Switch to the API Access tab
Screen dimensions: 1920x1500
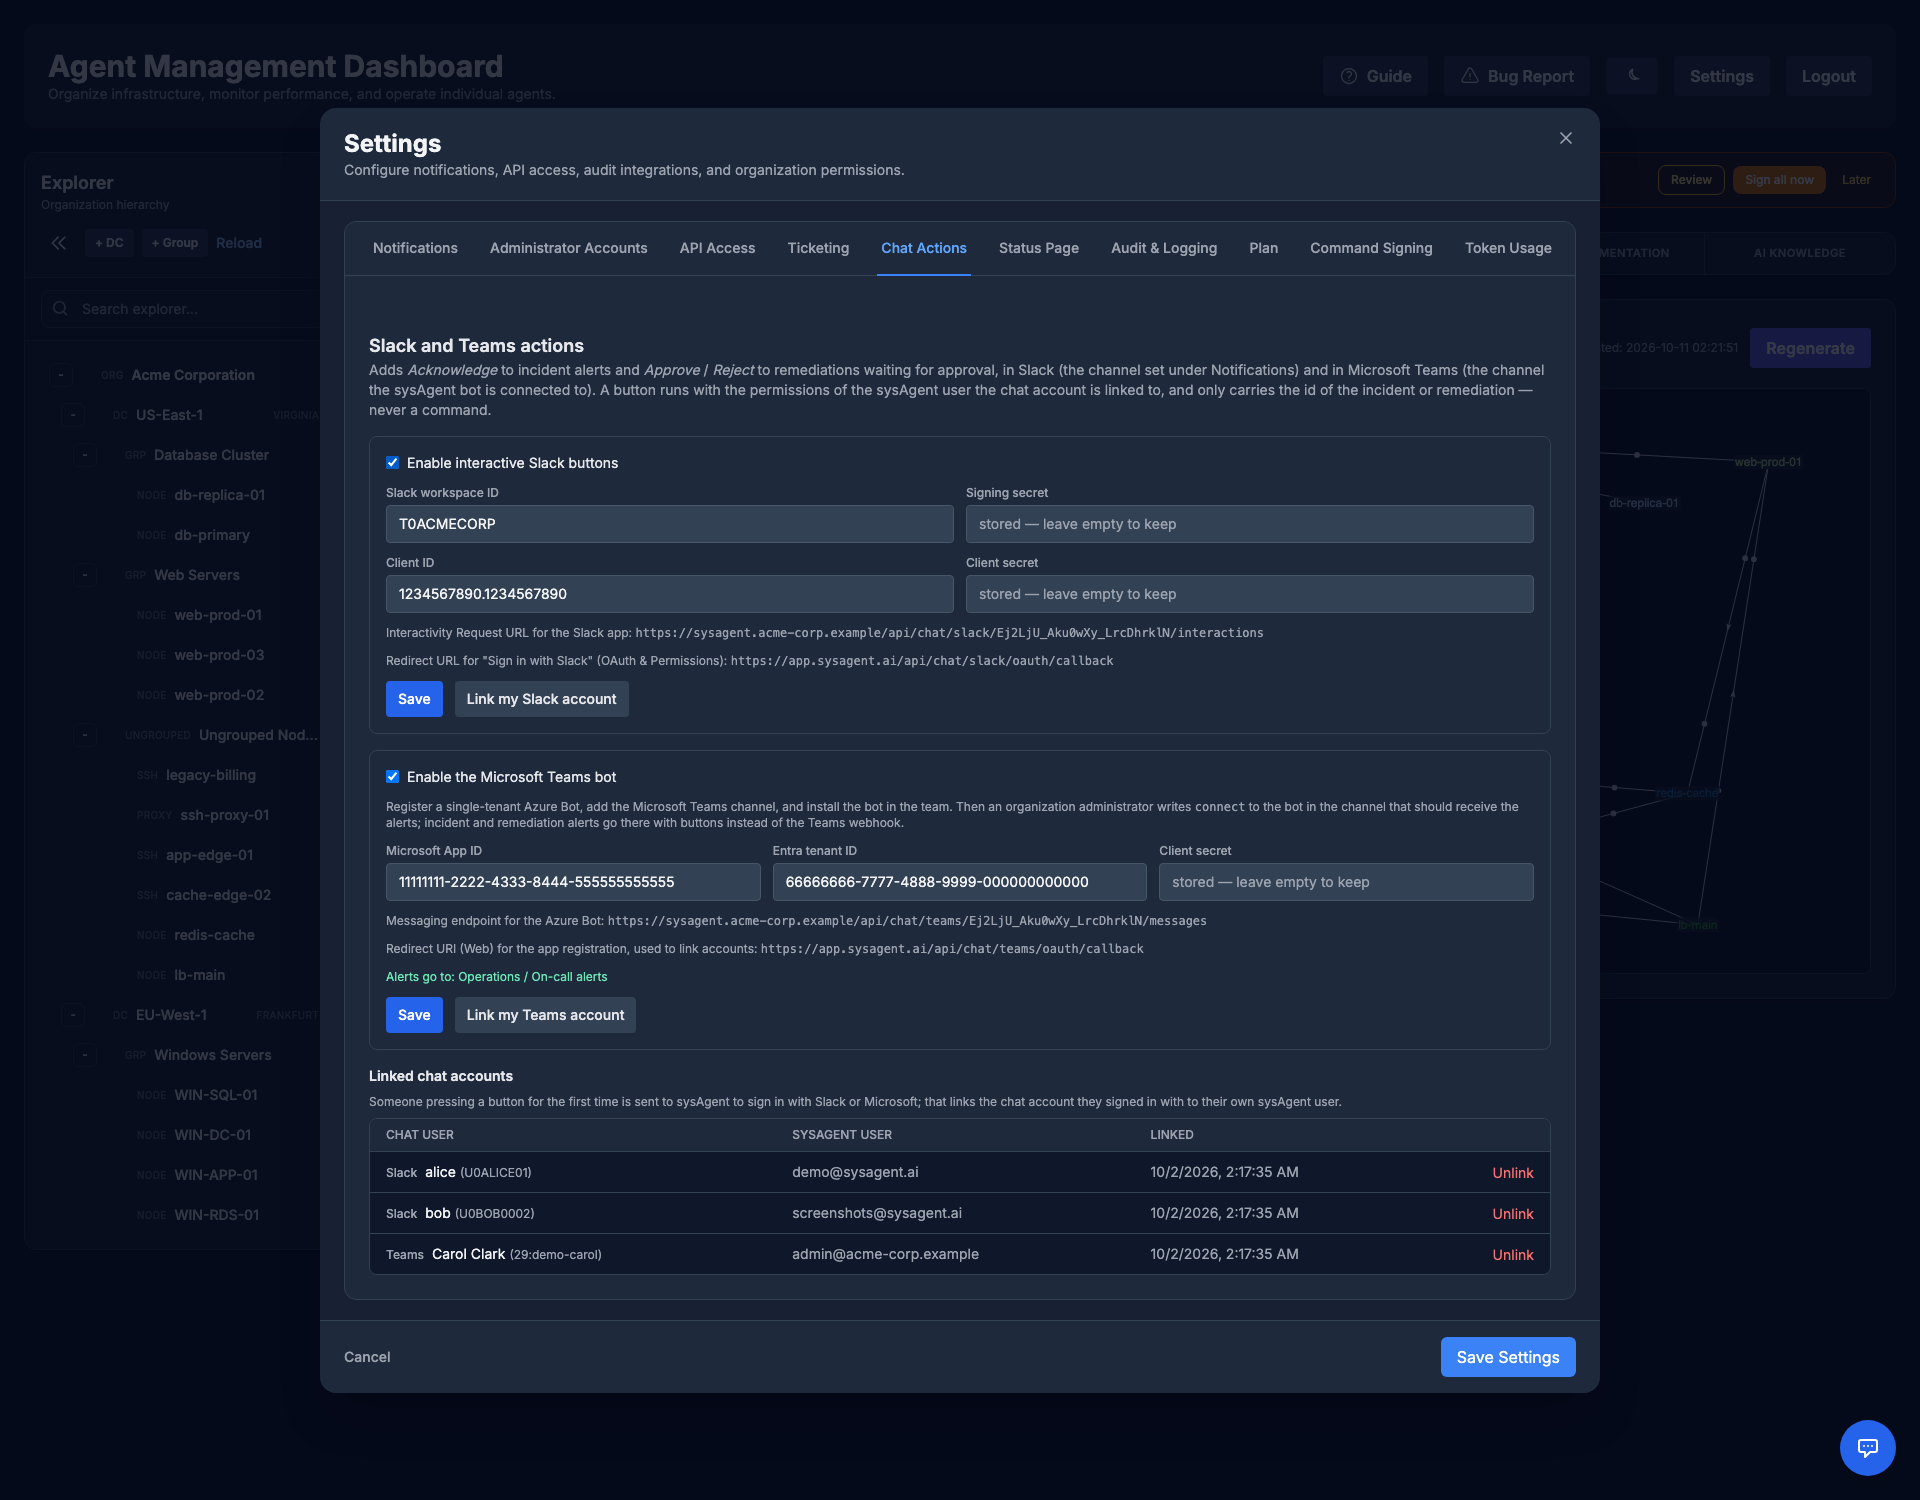717,248
